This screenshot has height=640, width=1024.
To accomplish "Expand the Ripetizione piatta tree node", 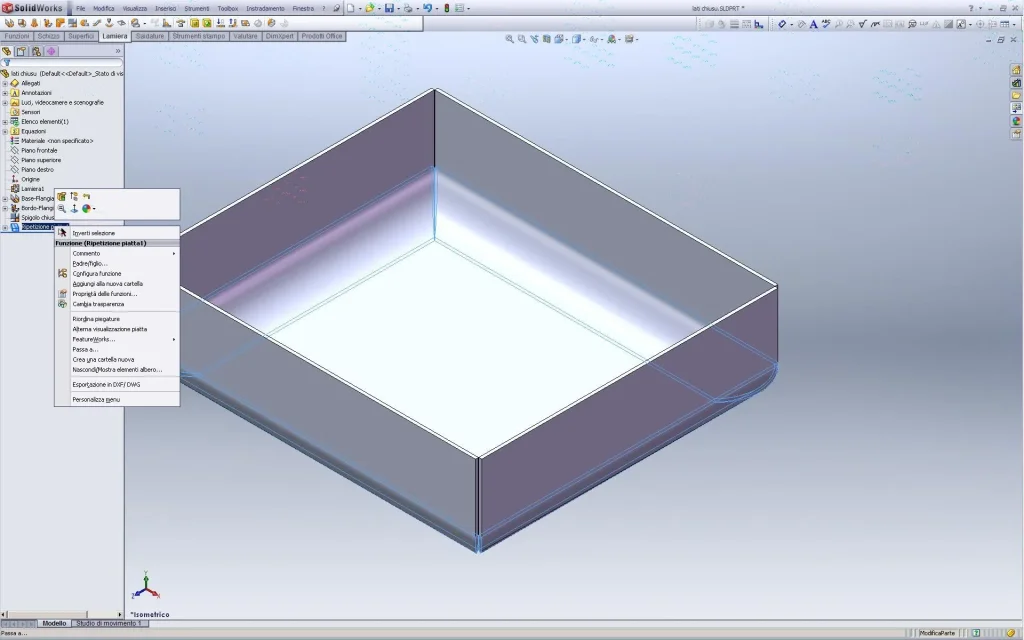I will [x=5, y=227].
